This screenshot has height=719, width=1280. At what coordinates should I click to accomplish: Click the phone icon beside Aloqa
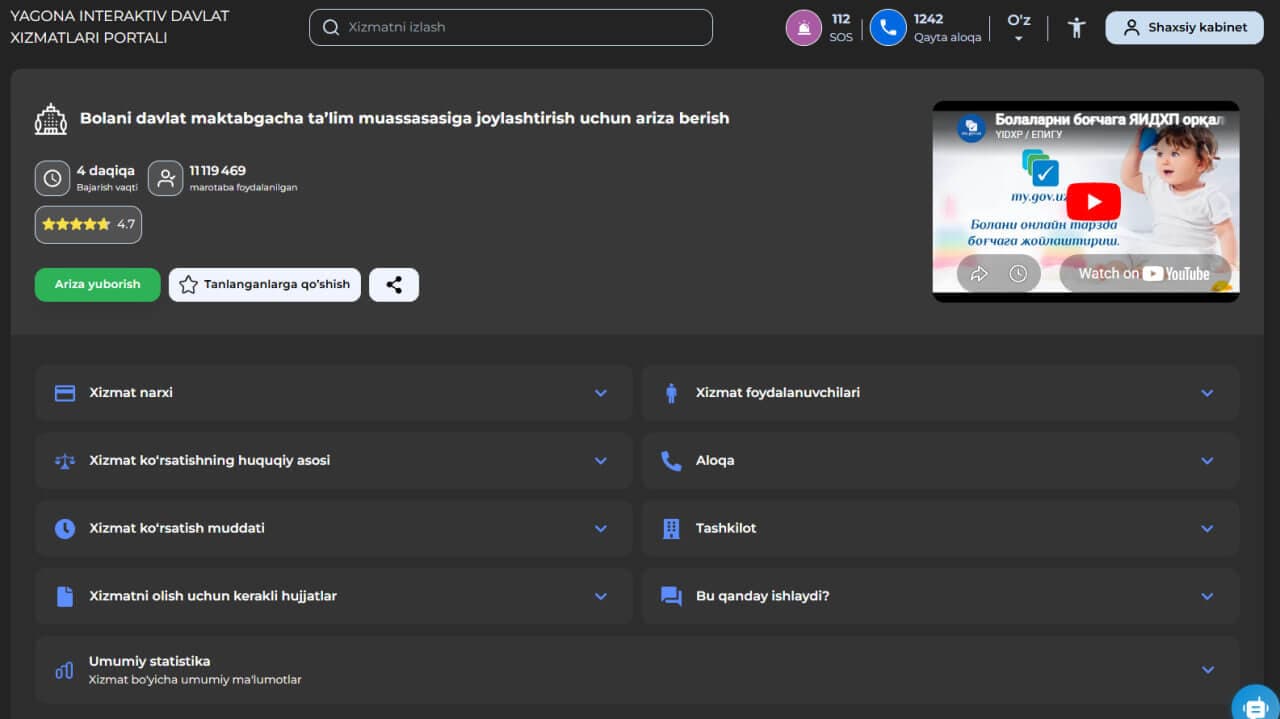[x=671, y=461]
